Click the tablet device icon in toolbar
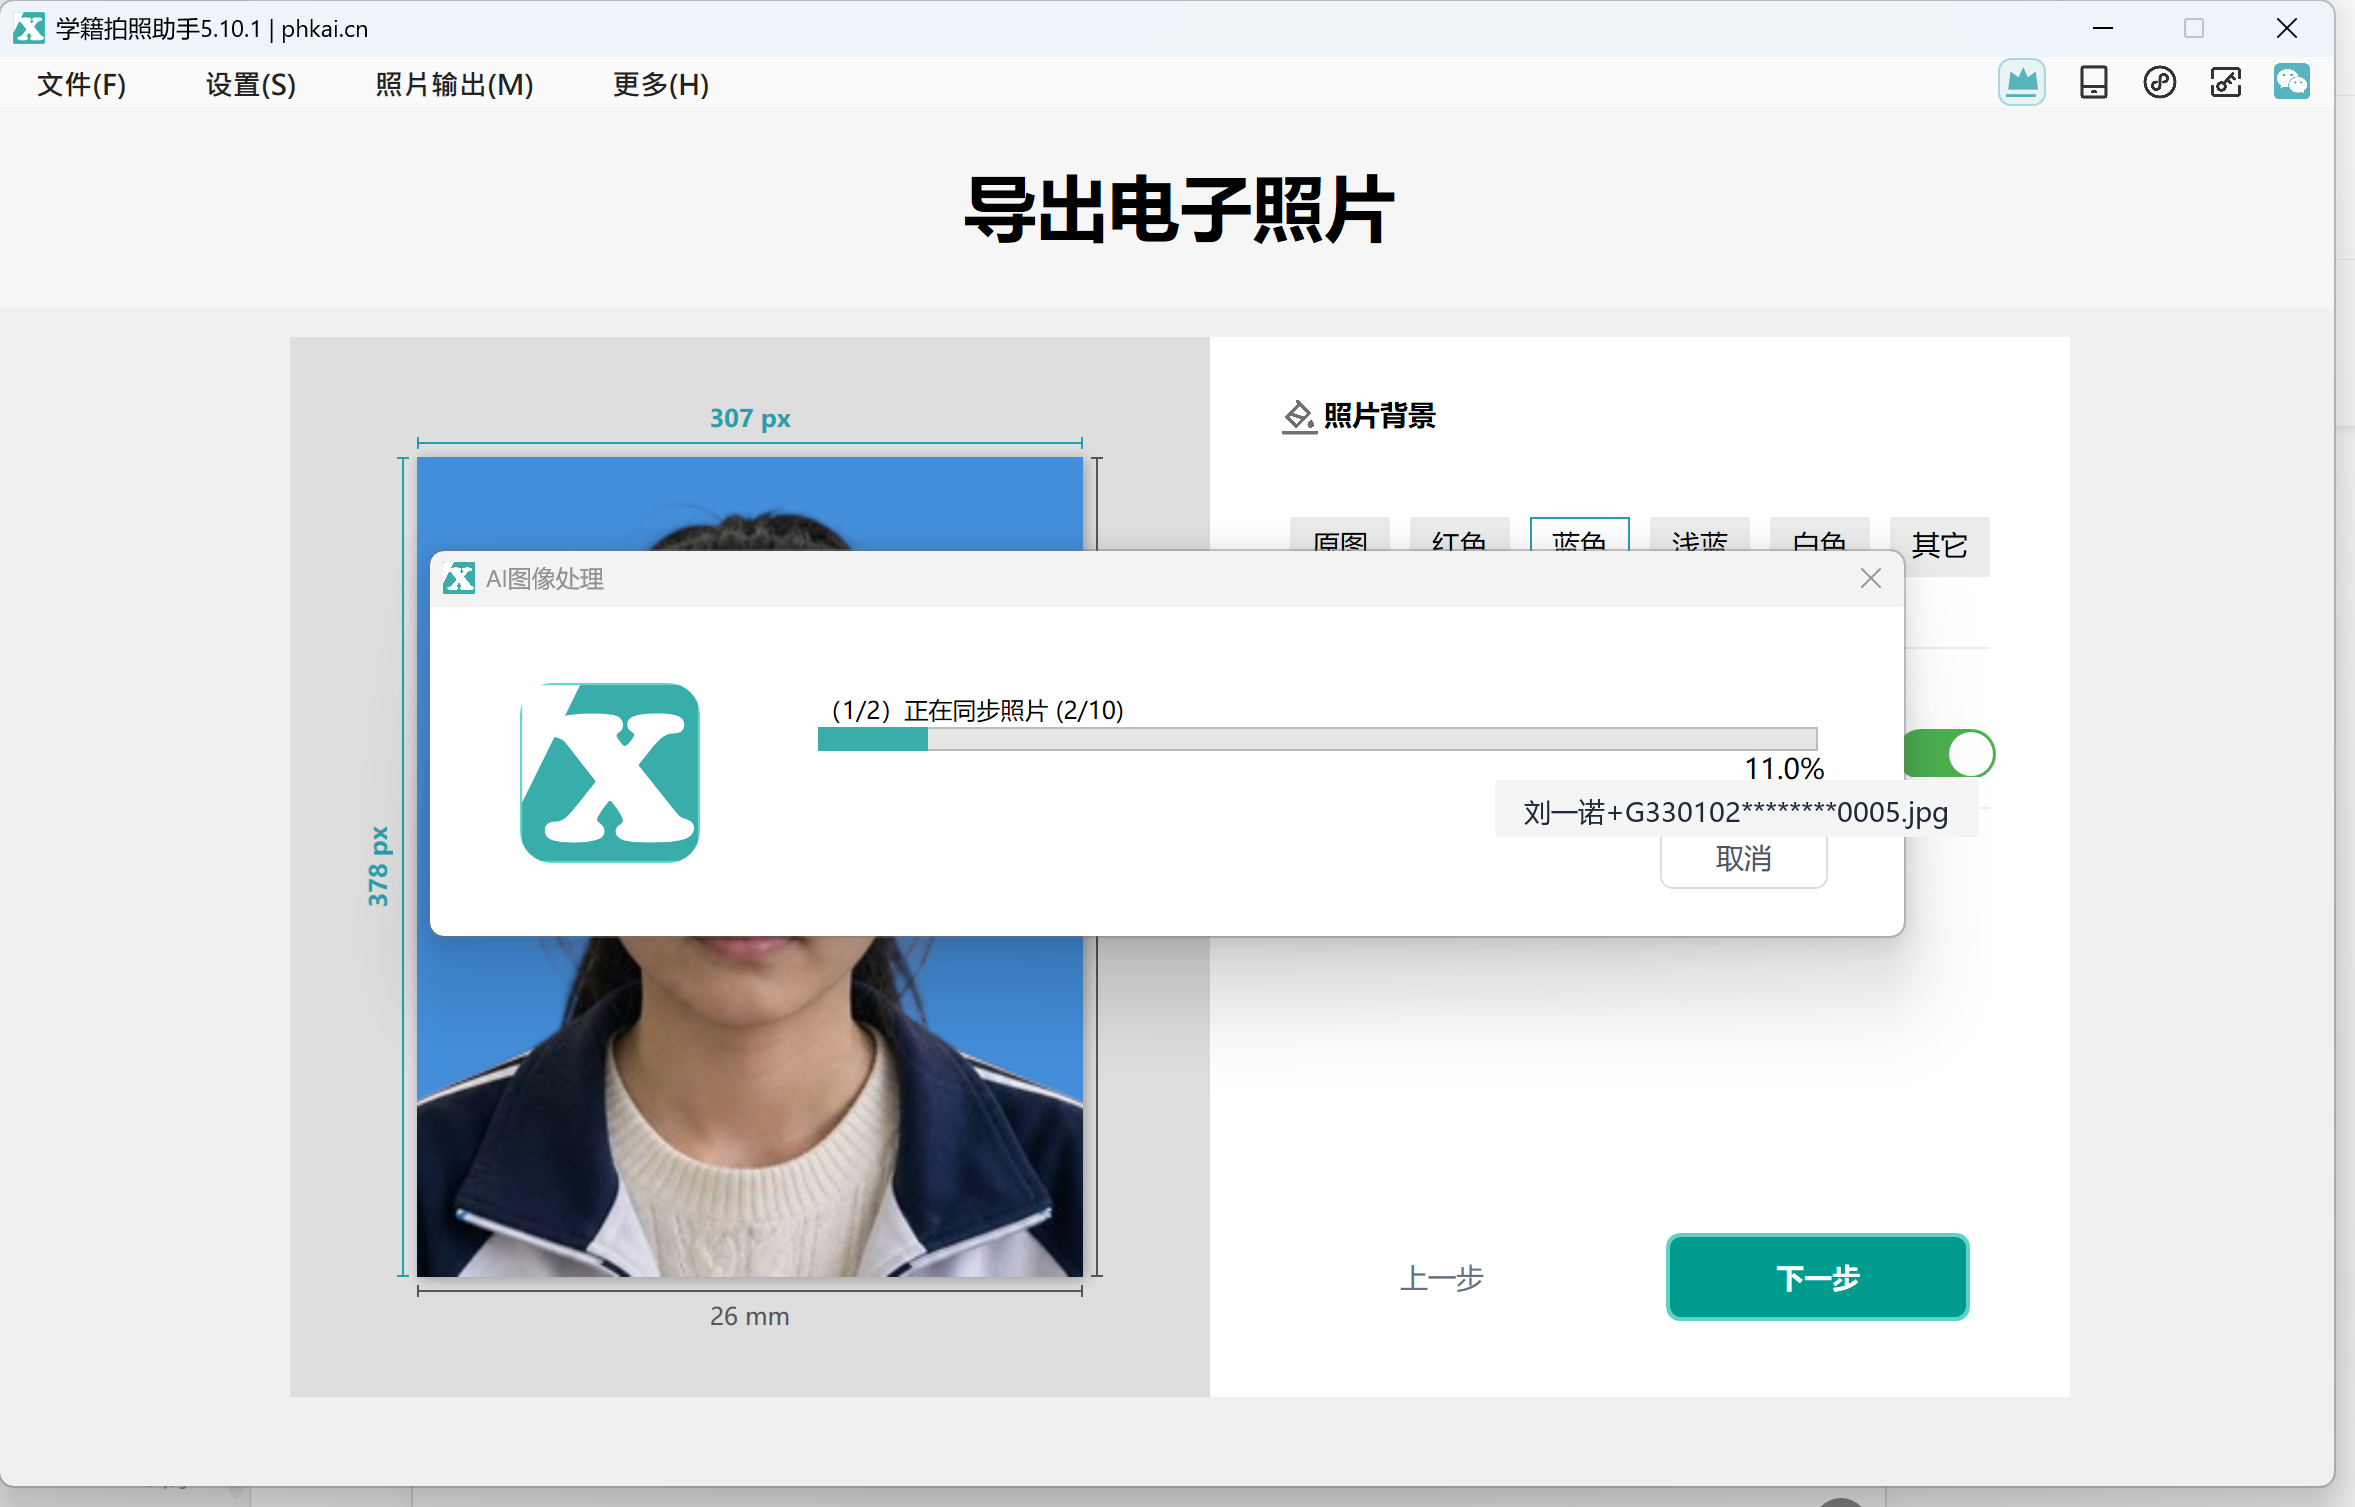Screen dimensions: 2355x1507 (x=2093, y=82)
